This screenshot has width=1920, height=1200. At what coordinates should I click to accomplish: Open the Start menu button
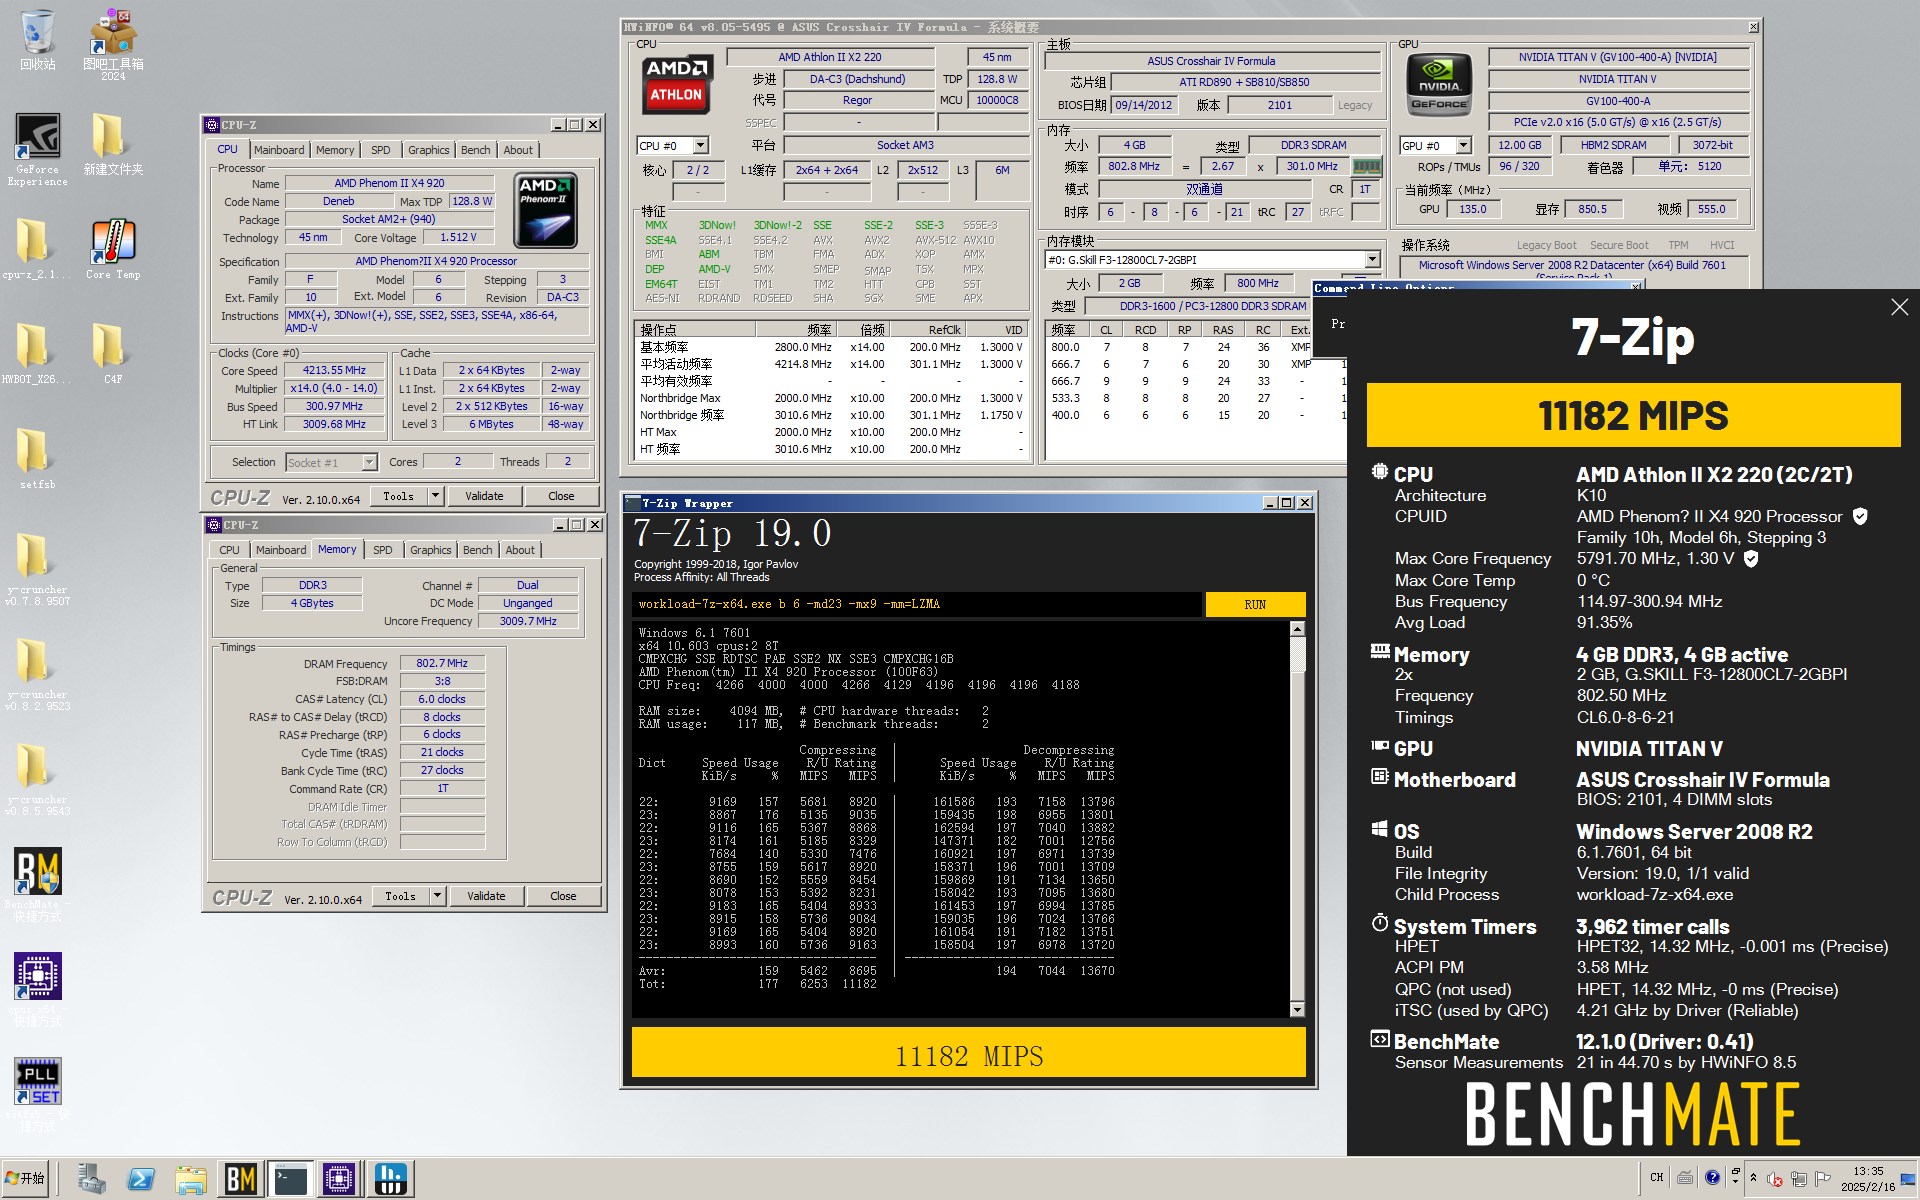click(26, 1180)
